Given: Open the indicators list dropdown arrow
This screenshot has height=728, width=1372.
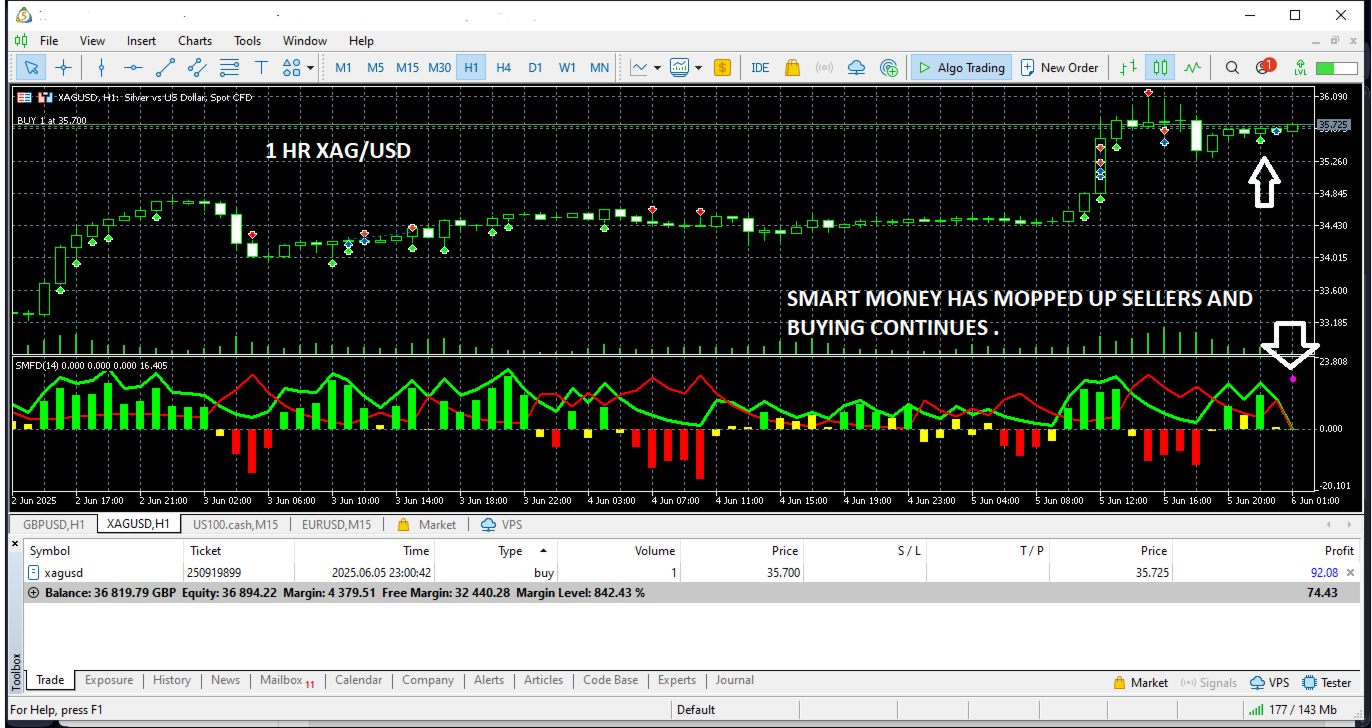Looking at the screenshot, I should point(698,68).
